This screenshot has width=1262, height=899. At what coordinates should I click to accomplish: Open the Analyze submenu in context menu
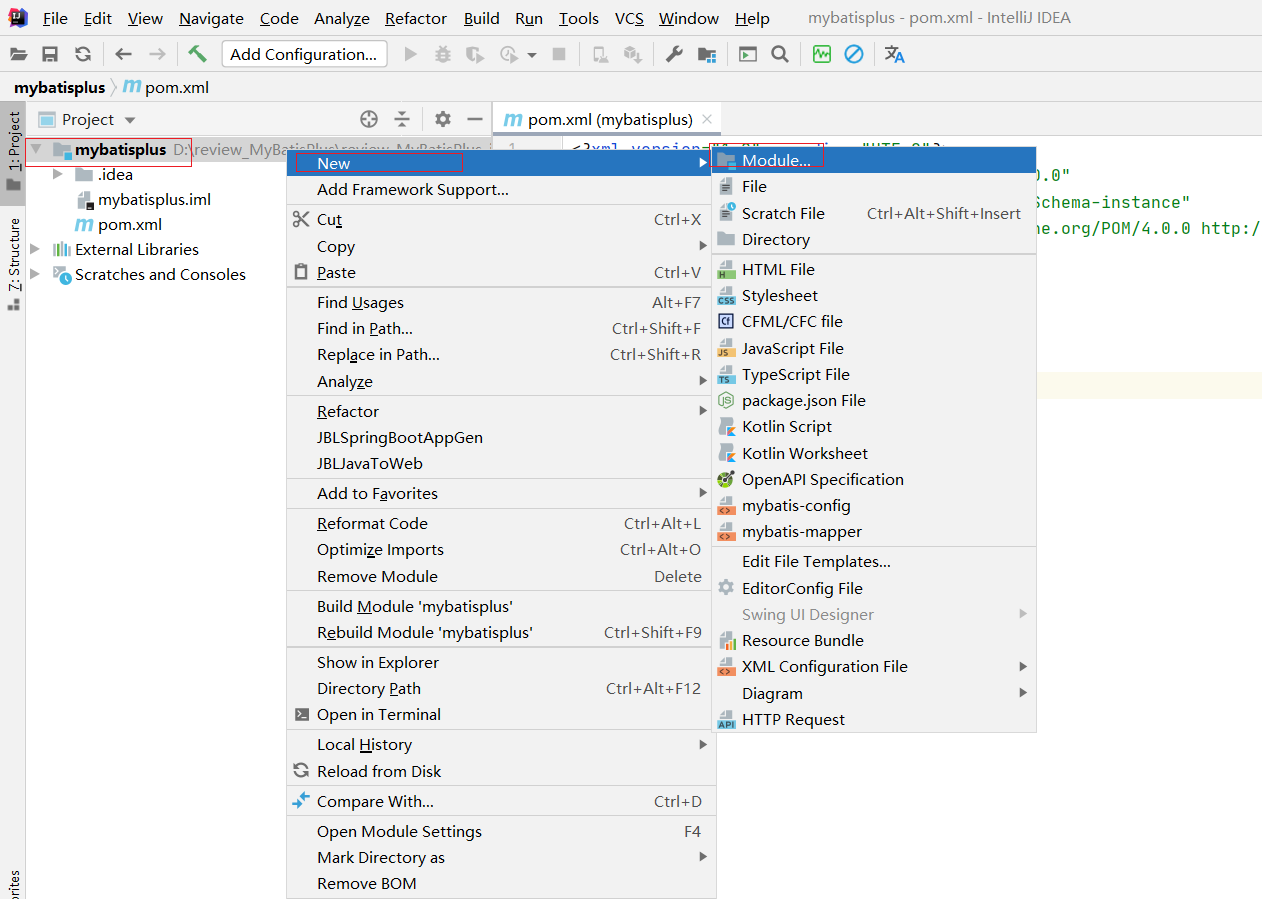[x=500, y=381]
